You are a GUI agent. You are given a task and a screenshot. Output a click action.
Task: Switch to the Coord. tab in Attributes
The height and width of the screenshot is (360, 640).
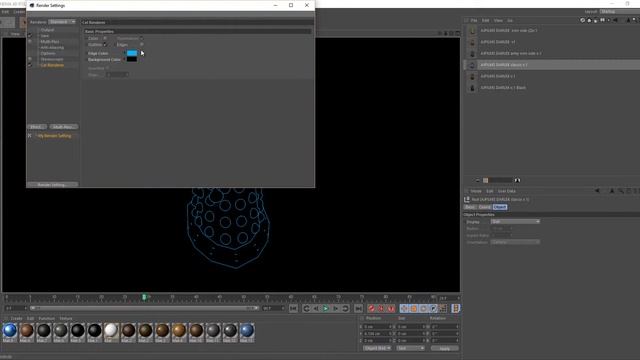click(484, 207)
